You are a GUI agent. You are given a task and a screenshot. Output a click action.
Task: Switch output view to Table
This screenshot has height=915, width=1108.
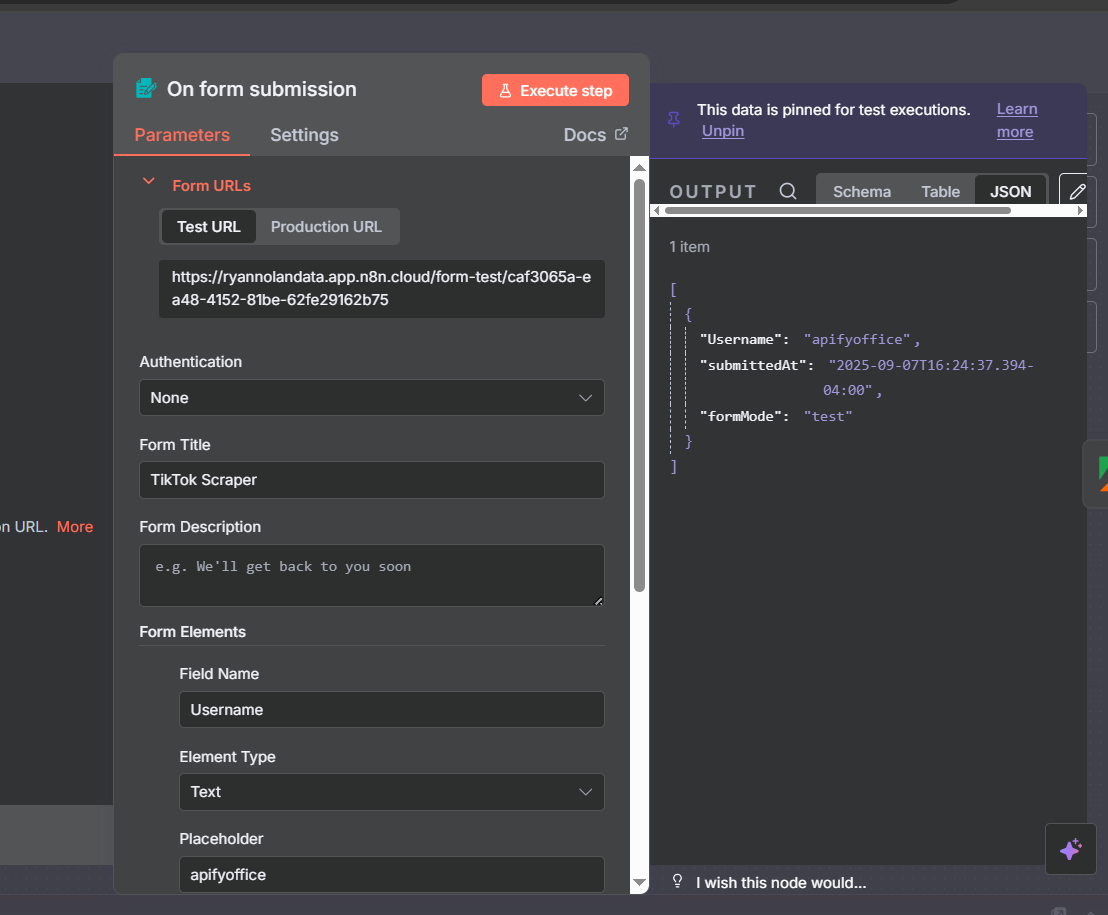click(940, 191)
